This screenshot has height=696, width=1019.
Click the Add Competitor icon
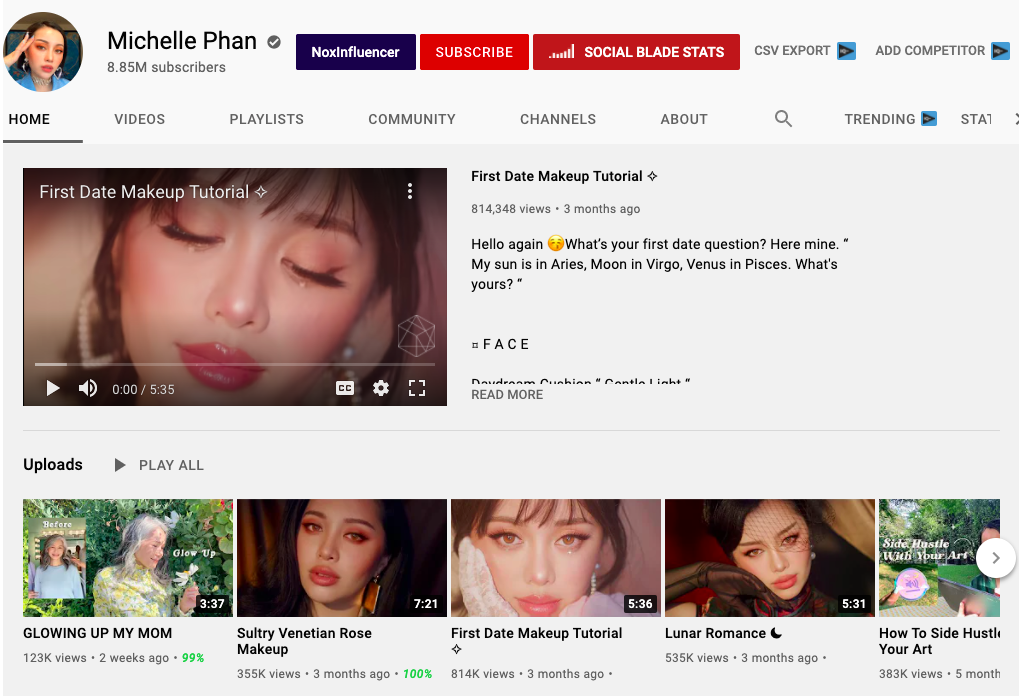[x=1000, y=51]
